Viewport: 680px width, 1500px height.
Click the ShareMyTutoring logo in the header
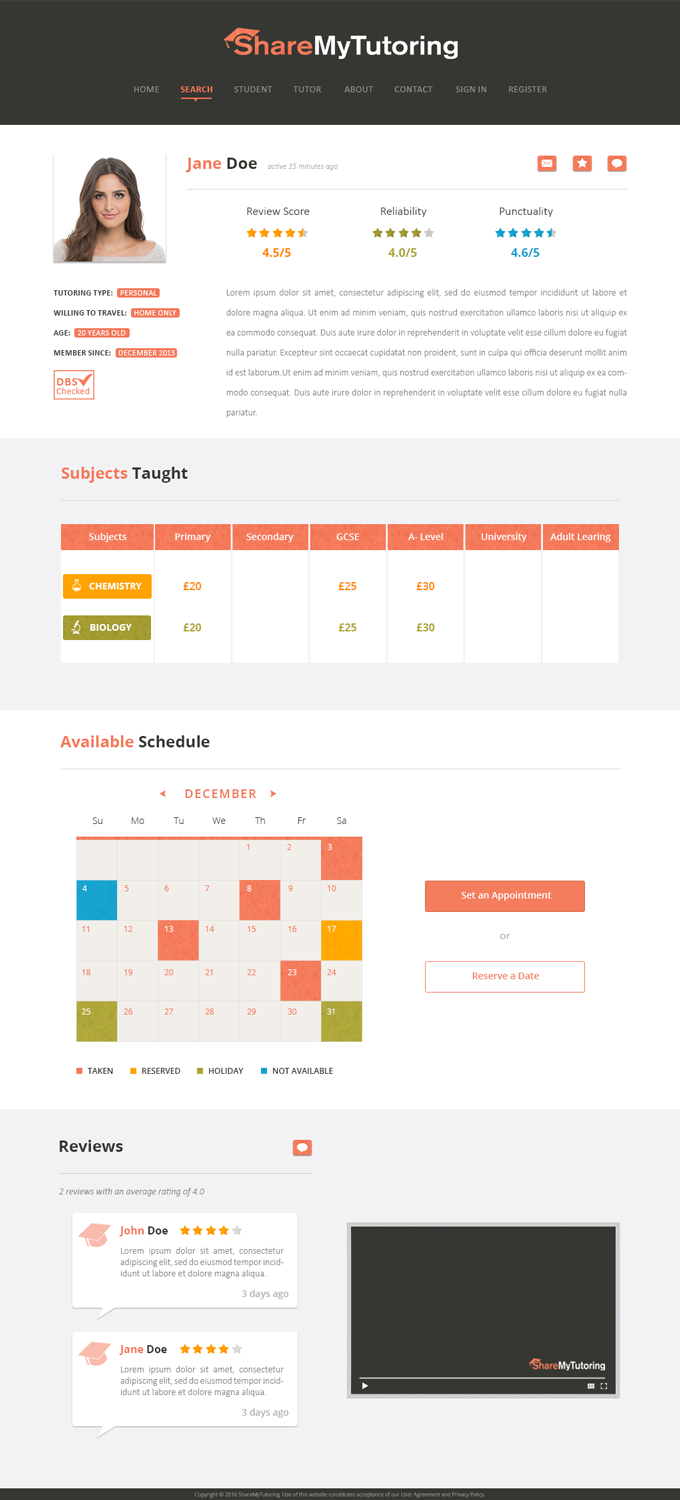tap(340, 44)
